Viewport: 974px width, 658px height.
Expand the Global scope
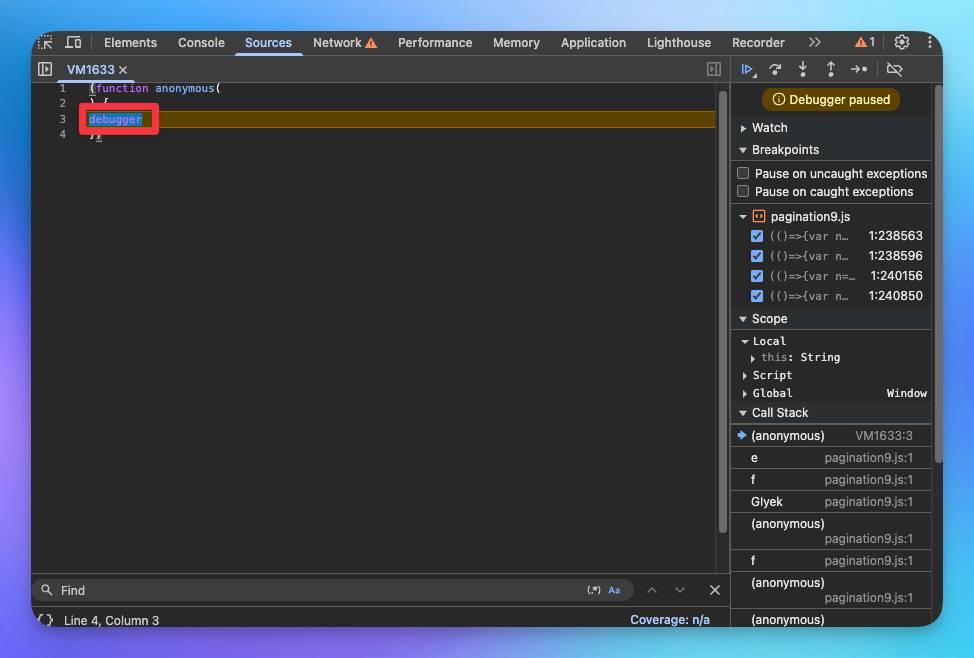(745, 393)
